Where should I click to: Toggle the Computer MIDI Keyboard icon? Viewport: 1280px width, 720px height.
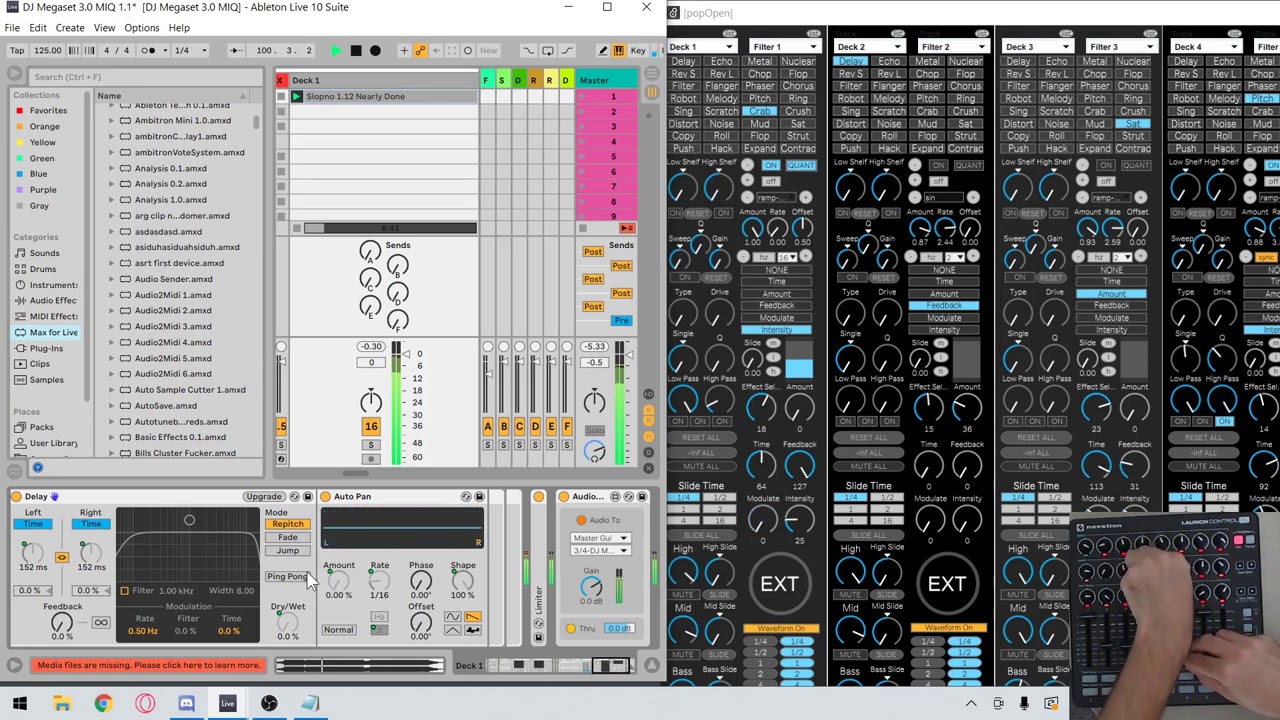(x=620, y=50)
